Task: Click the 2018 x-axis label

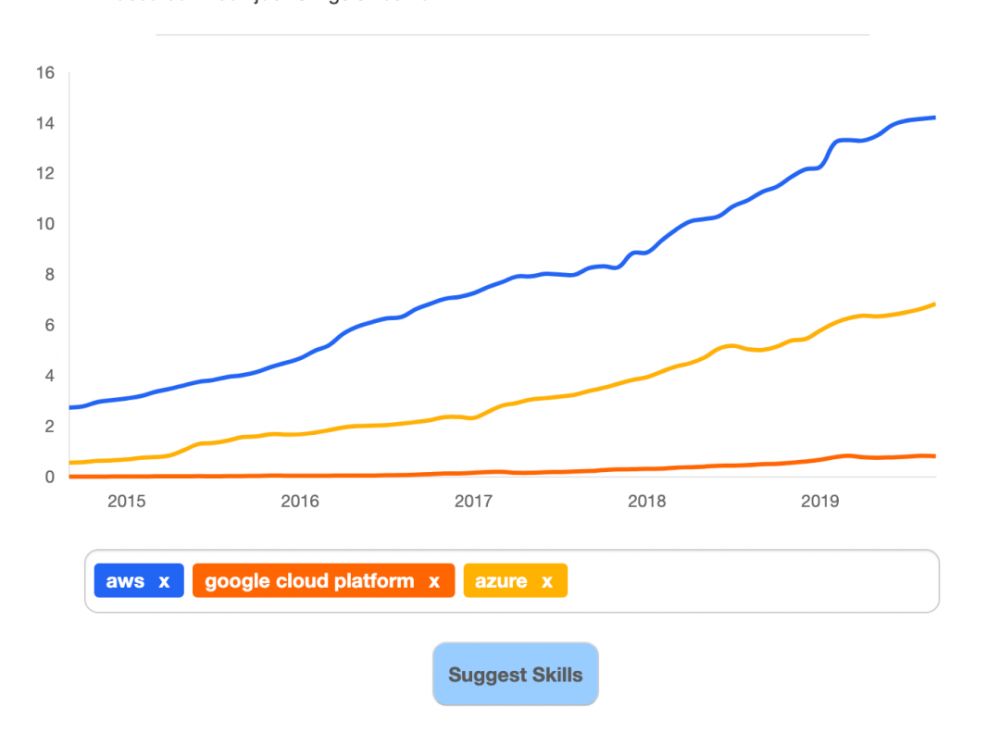Action: coord(647,501)
